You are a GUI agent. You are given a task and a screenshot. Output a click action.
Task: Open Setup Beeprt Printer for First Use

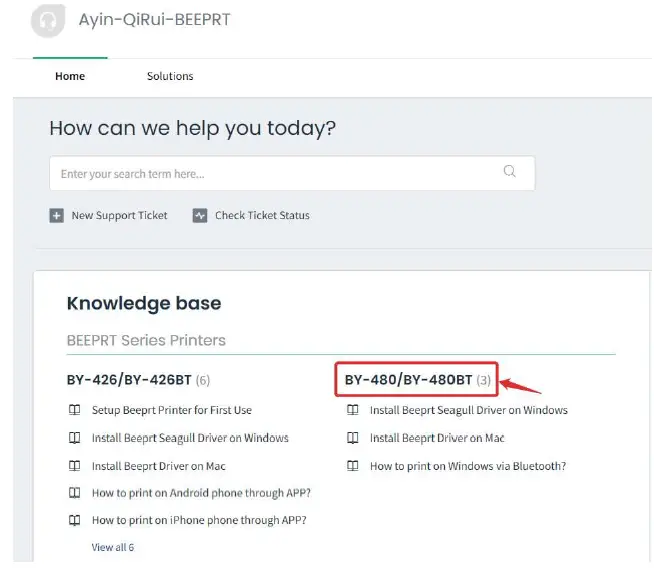[172, 410]
